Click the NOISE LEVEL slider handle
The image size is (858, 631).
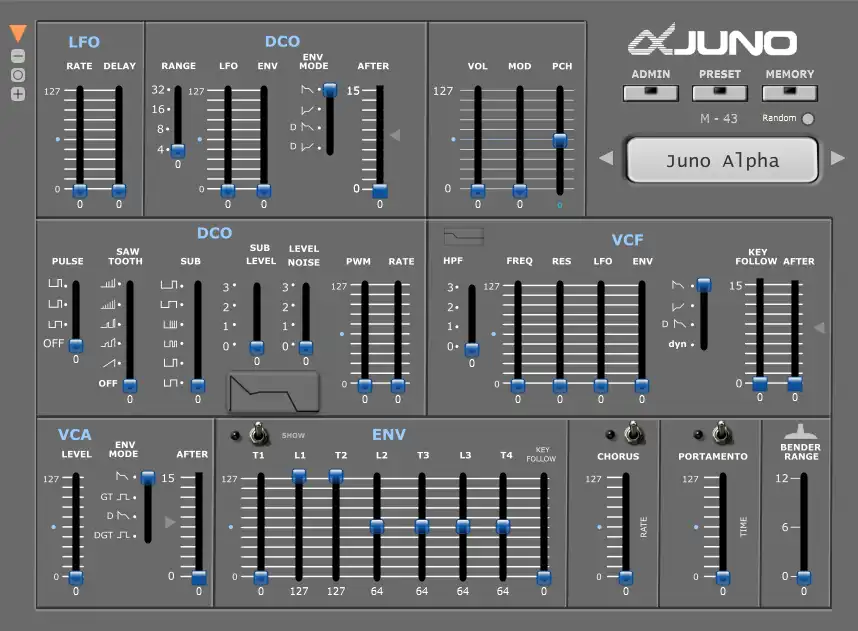point(306,348)
